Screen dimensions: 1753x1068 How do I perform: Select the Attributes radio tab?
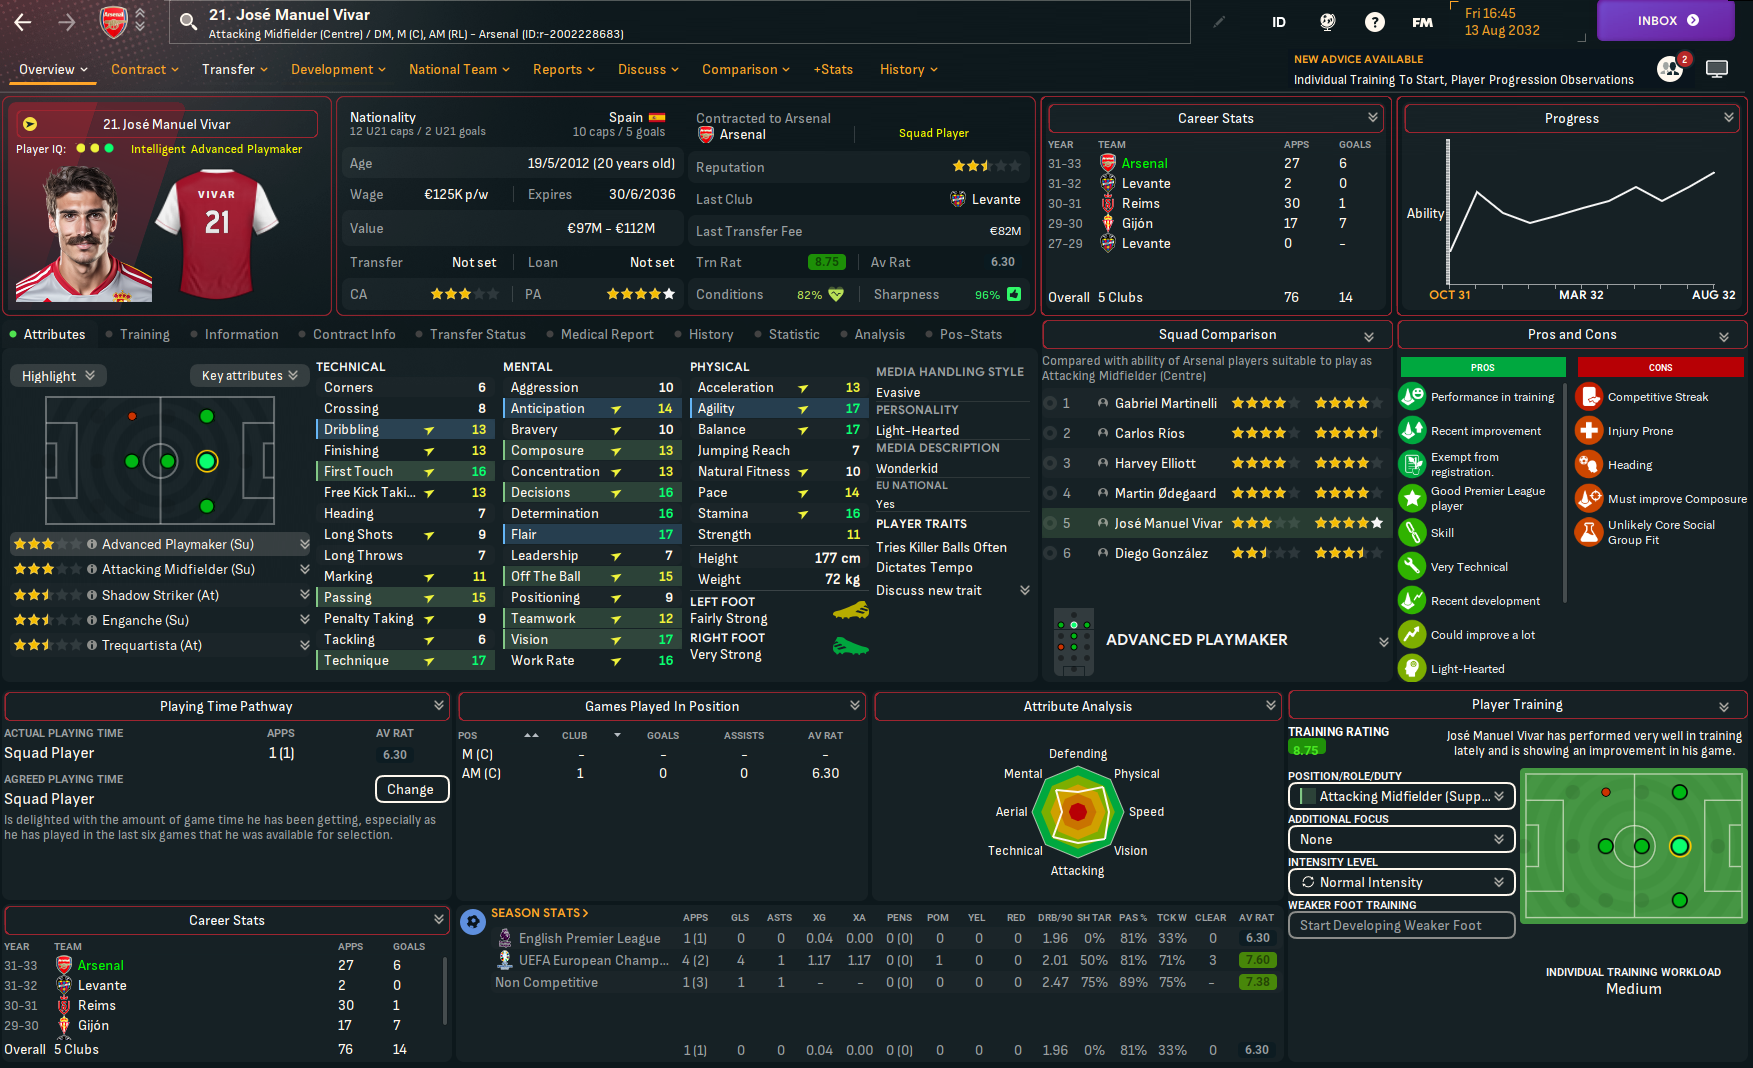tap(47, 334)
